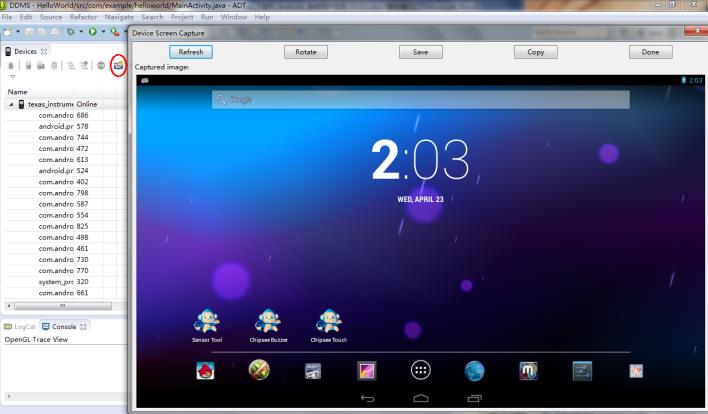
Task: Click the Done button
Action: pos(650,52)
